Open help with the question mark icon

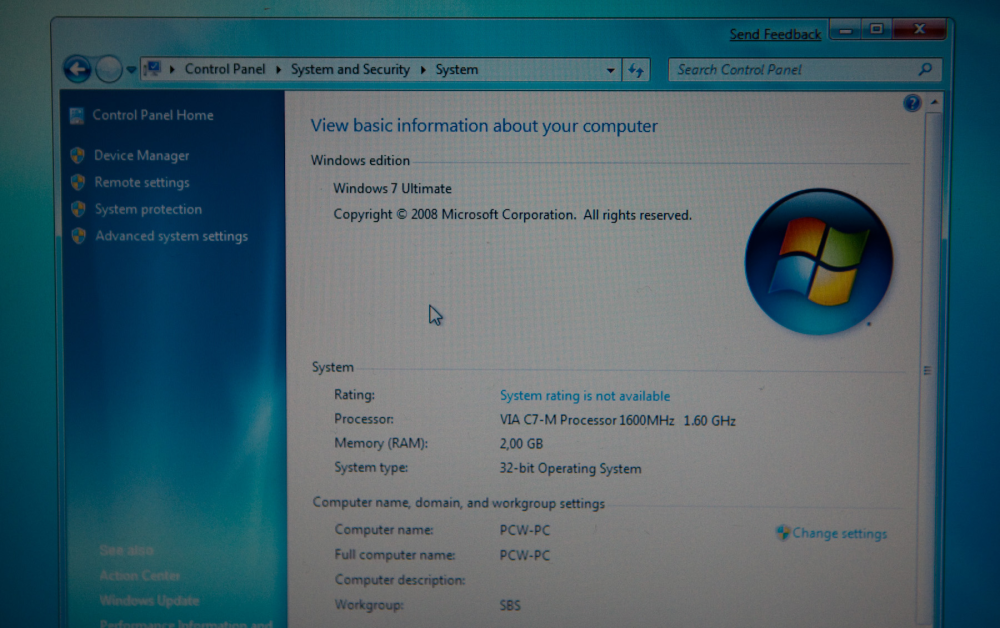[x=912, y=103]
